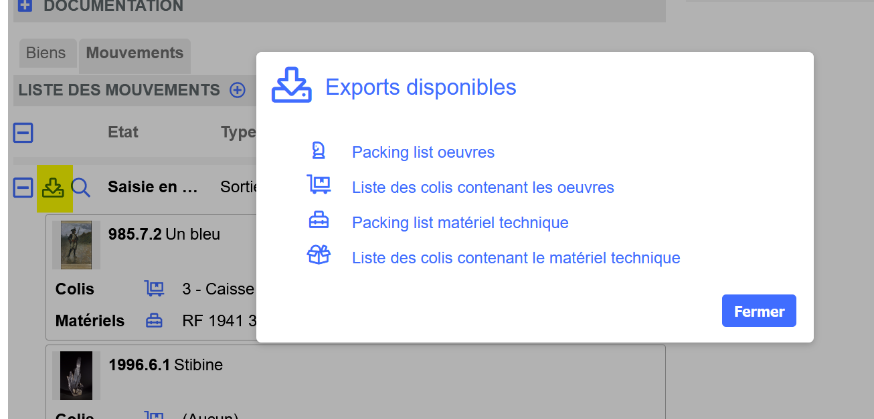Add a movement with the plus icon
Image resolution: width=874 pixels, height=419 pixels.
coord(237,90)
